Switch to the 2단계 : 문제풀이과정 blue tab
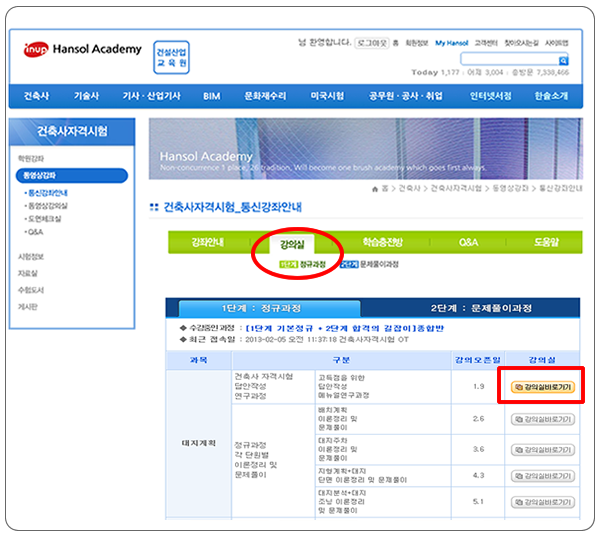 tap(481, 308)
